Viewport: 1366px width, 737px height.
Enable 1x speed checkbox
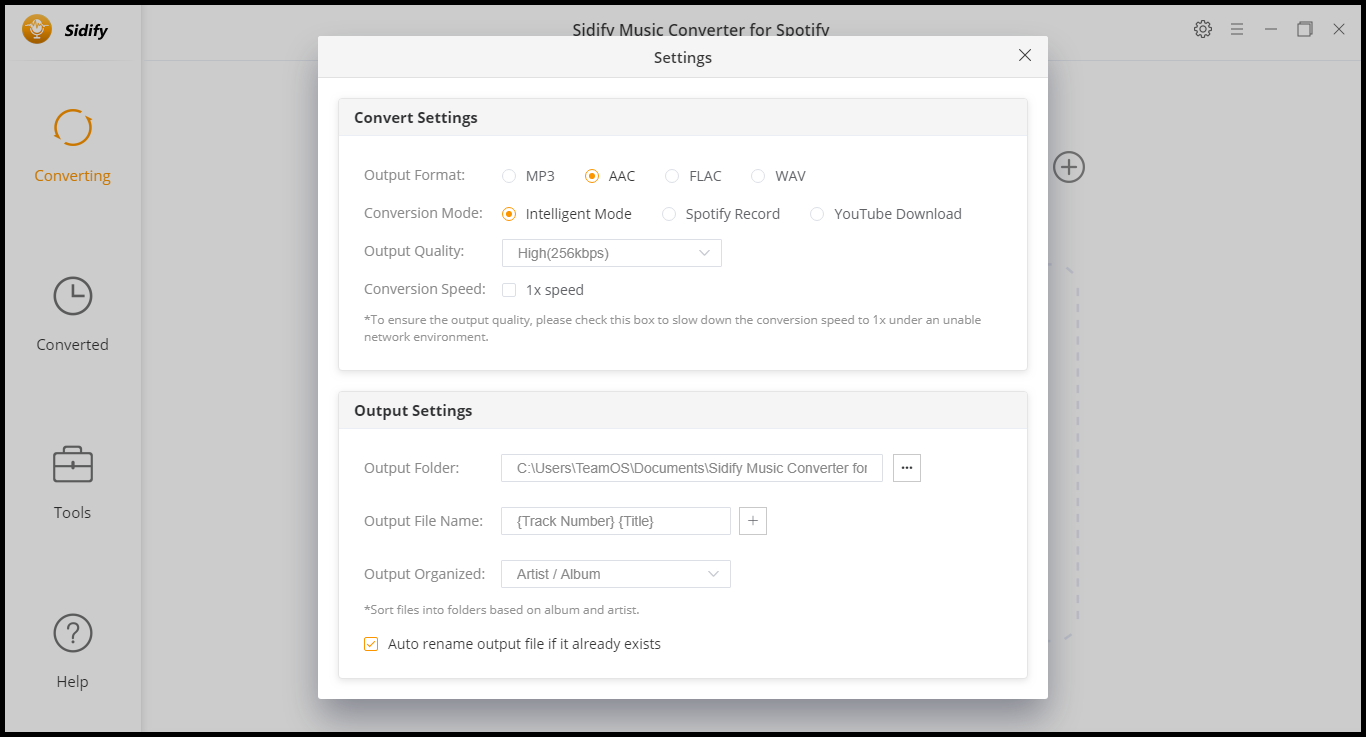(x=509, y=290)
